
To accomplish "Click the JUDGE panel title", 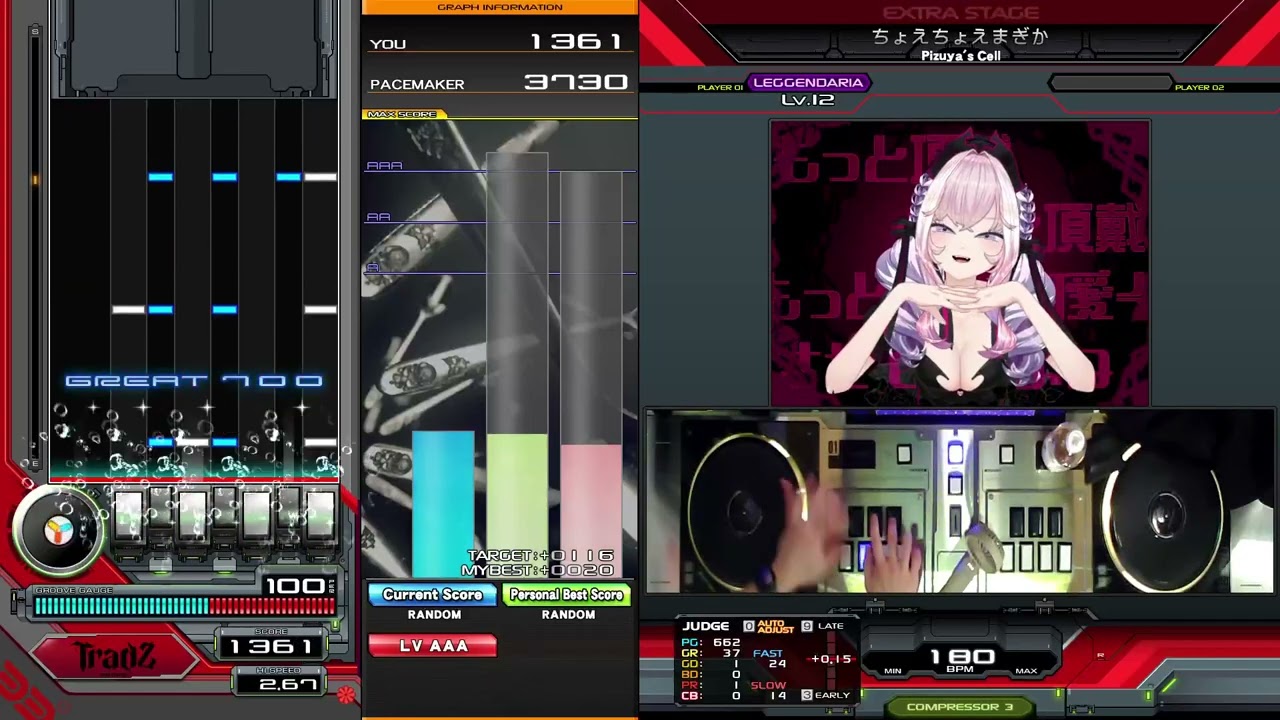I will 706,626.
